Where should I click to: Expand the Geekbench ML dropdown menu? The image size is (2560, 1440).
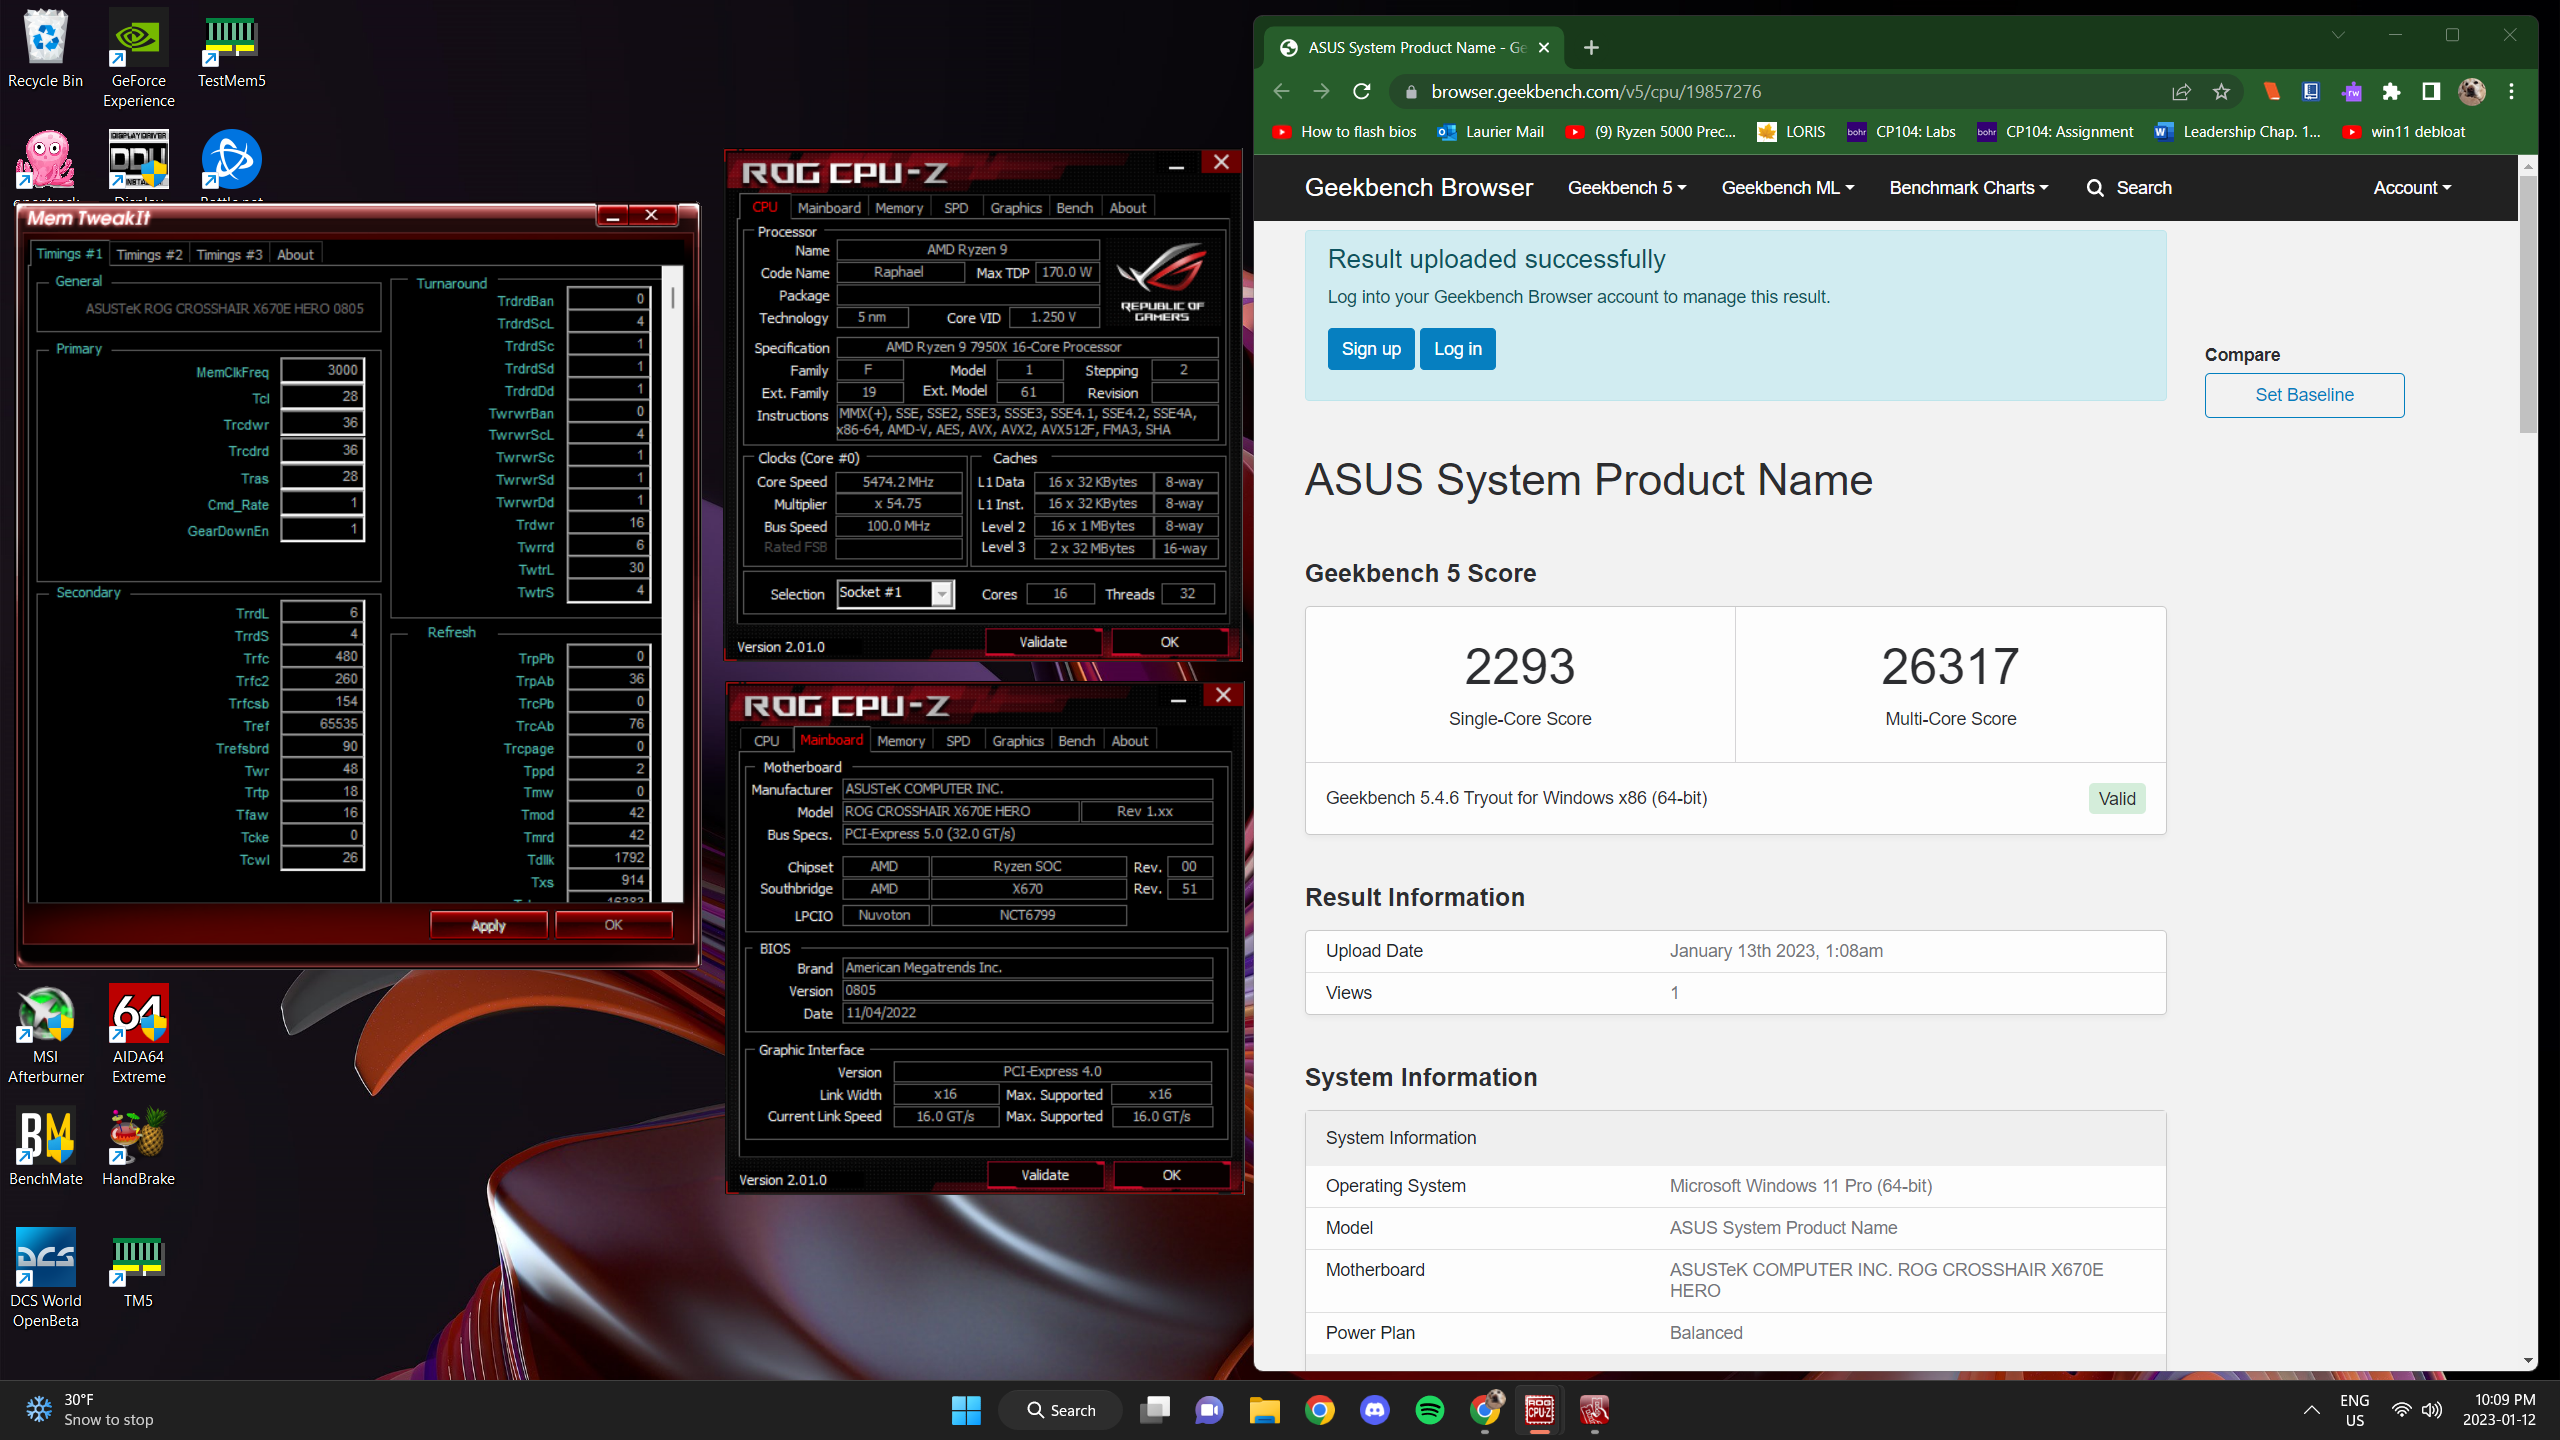[1787, 188]
